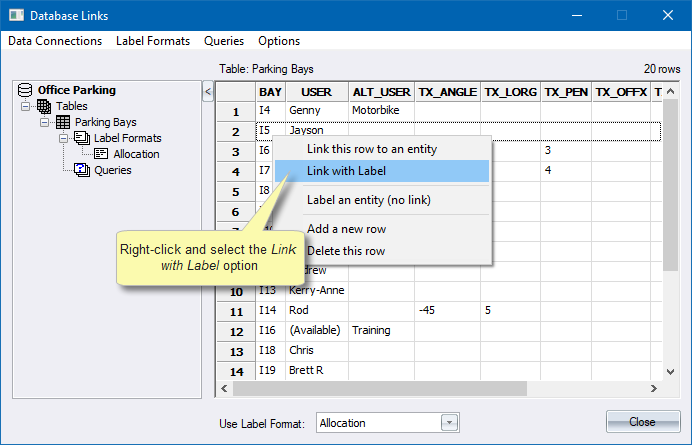This screenshot has width=692, height=445.
Task: Select the Parking Bays table icon
Action: point(62,122)
